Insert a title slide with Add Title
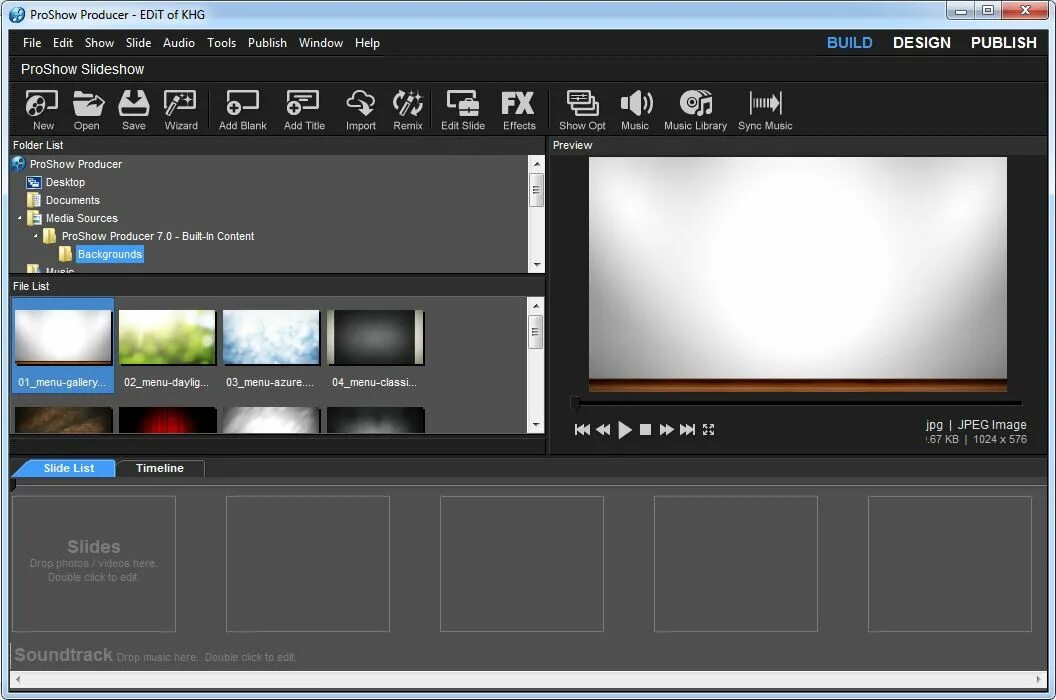The width and height of the screenshot is (1056, 700). click(x=304, y=110)
